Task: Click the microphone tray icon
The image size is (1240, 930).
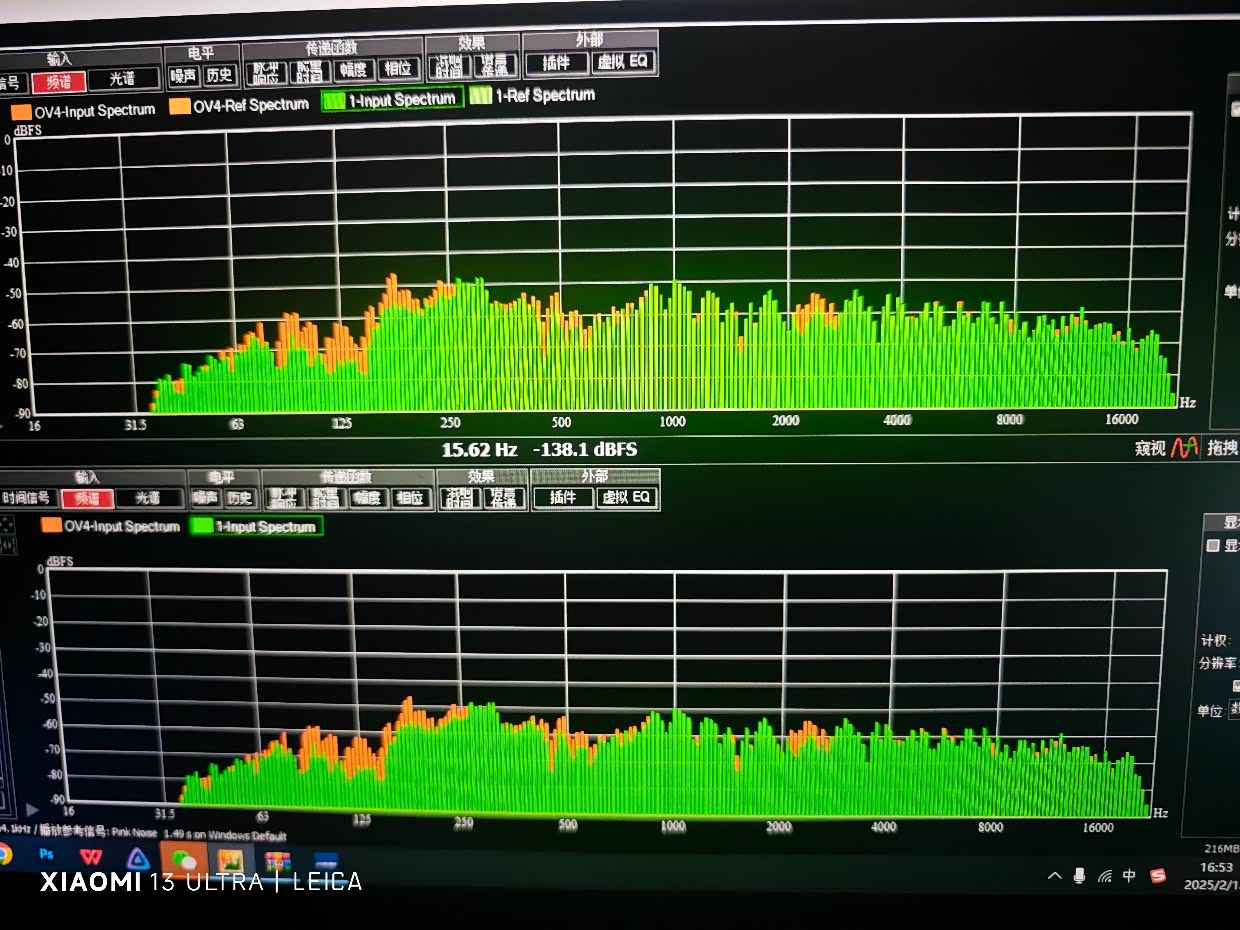Action: (x=1079, y=876)
